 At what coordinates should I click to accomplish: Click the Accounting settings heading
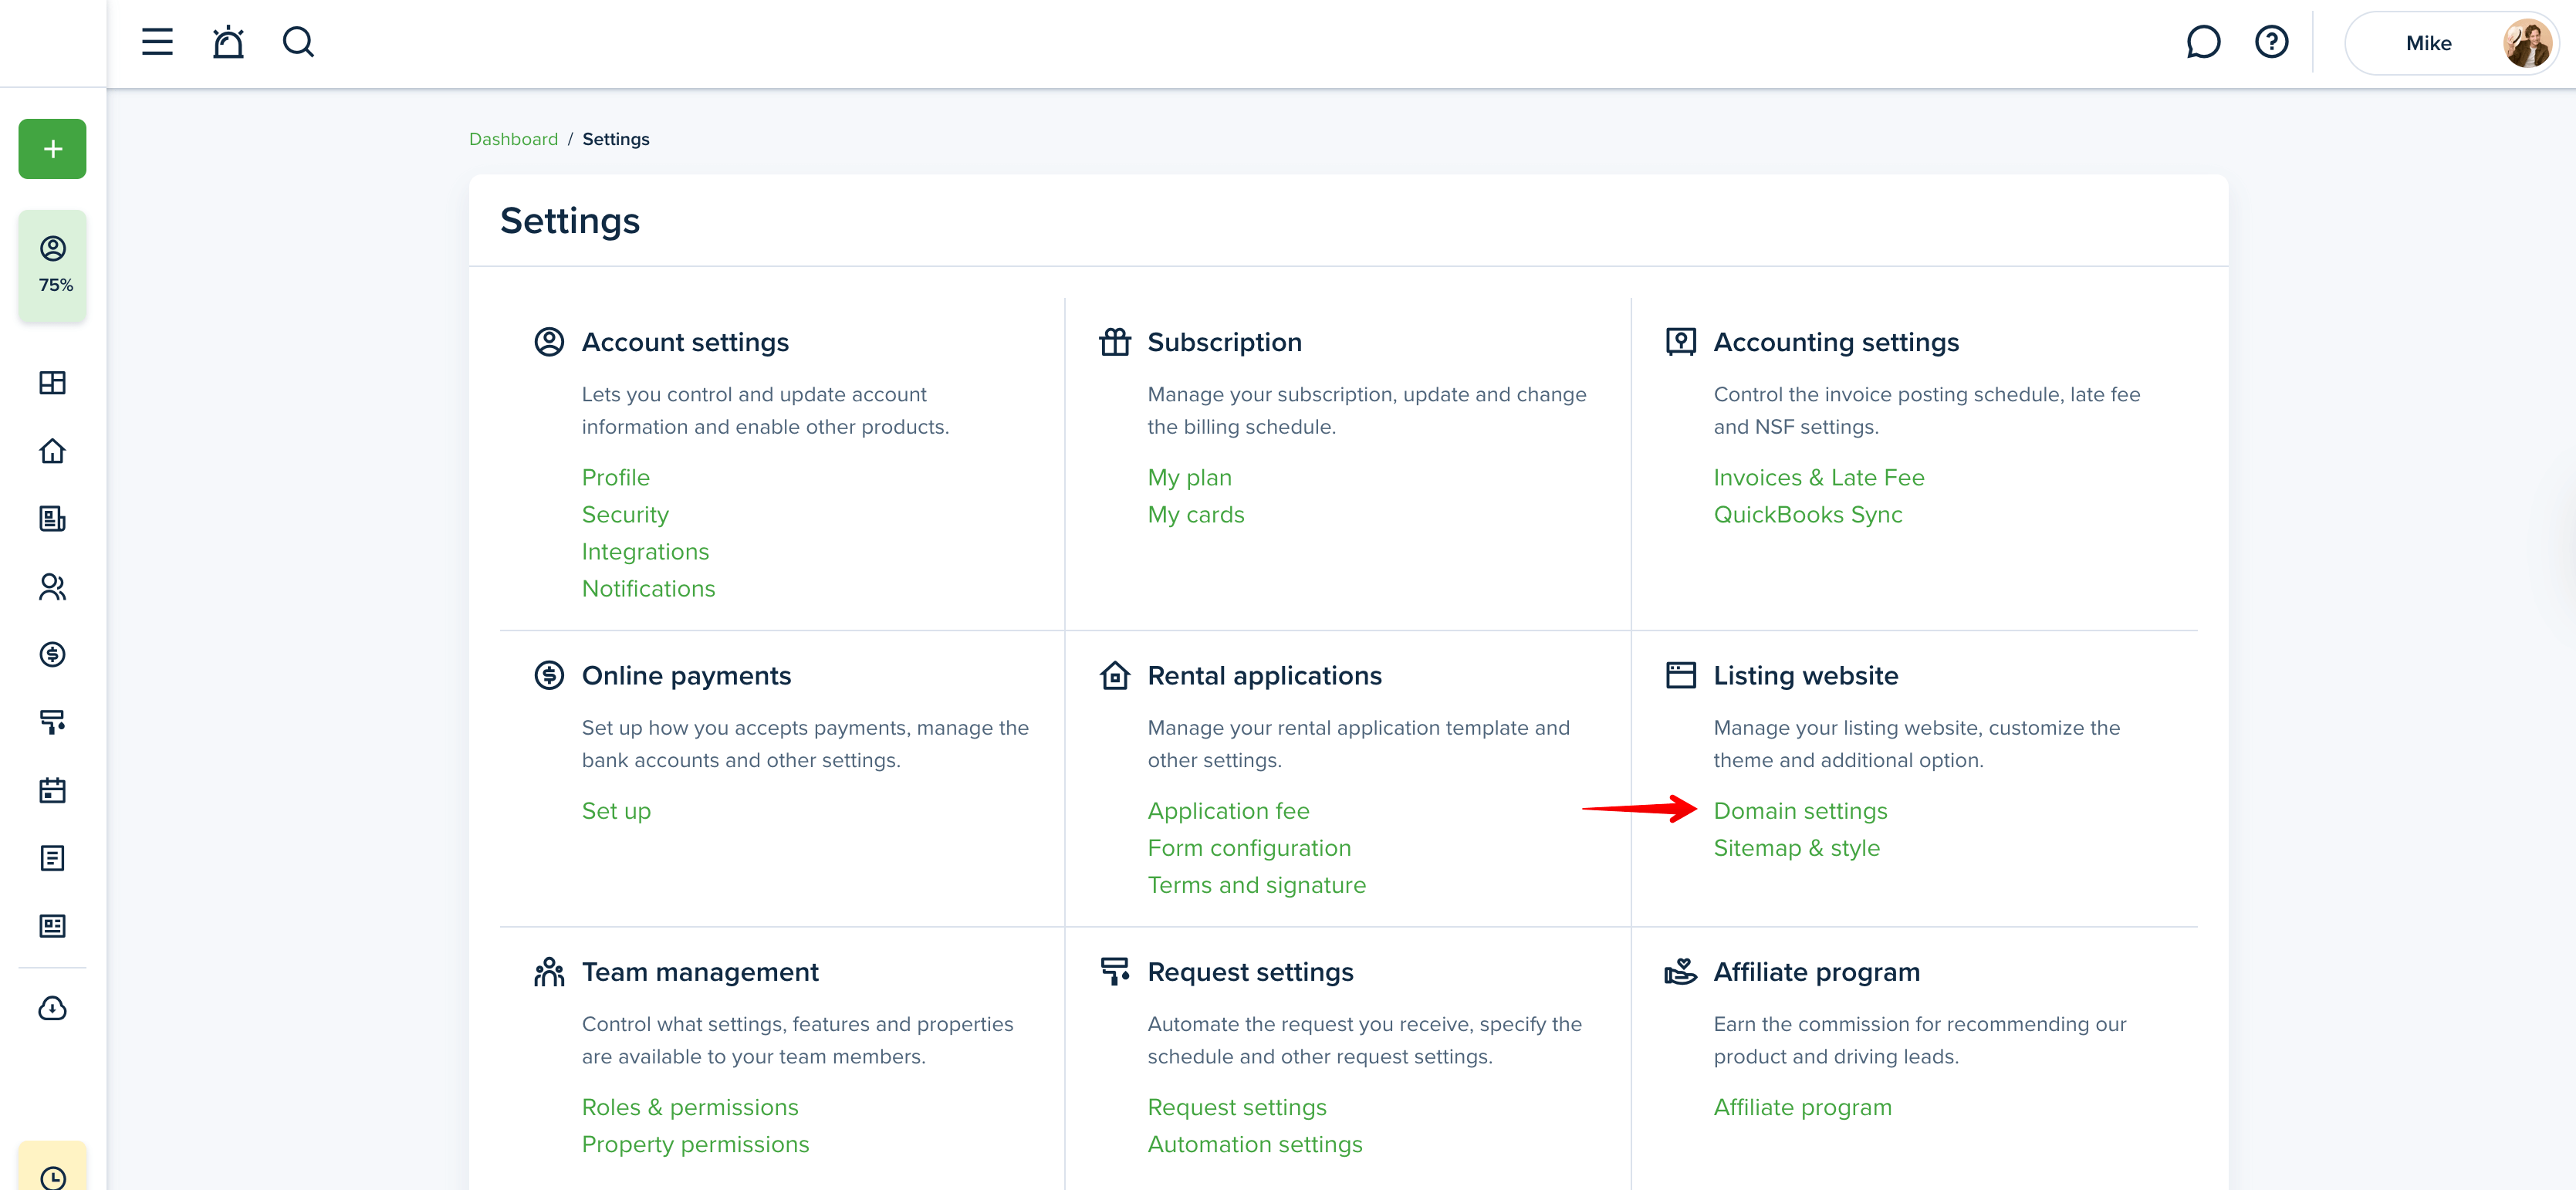click(x=1836, y=342)
